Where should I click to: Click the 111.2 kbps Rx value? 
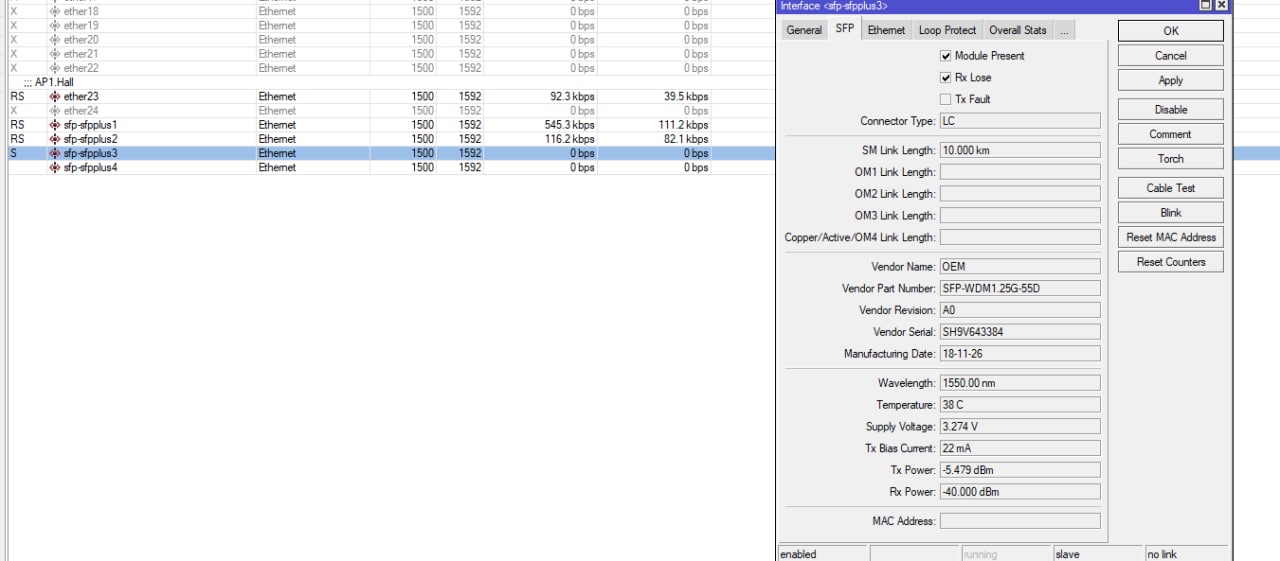684,125
